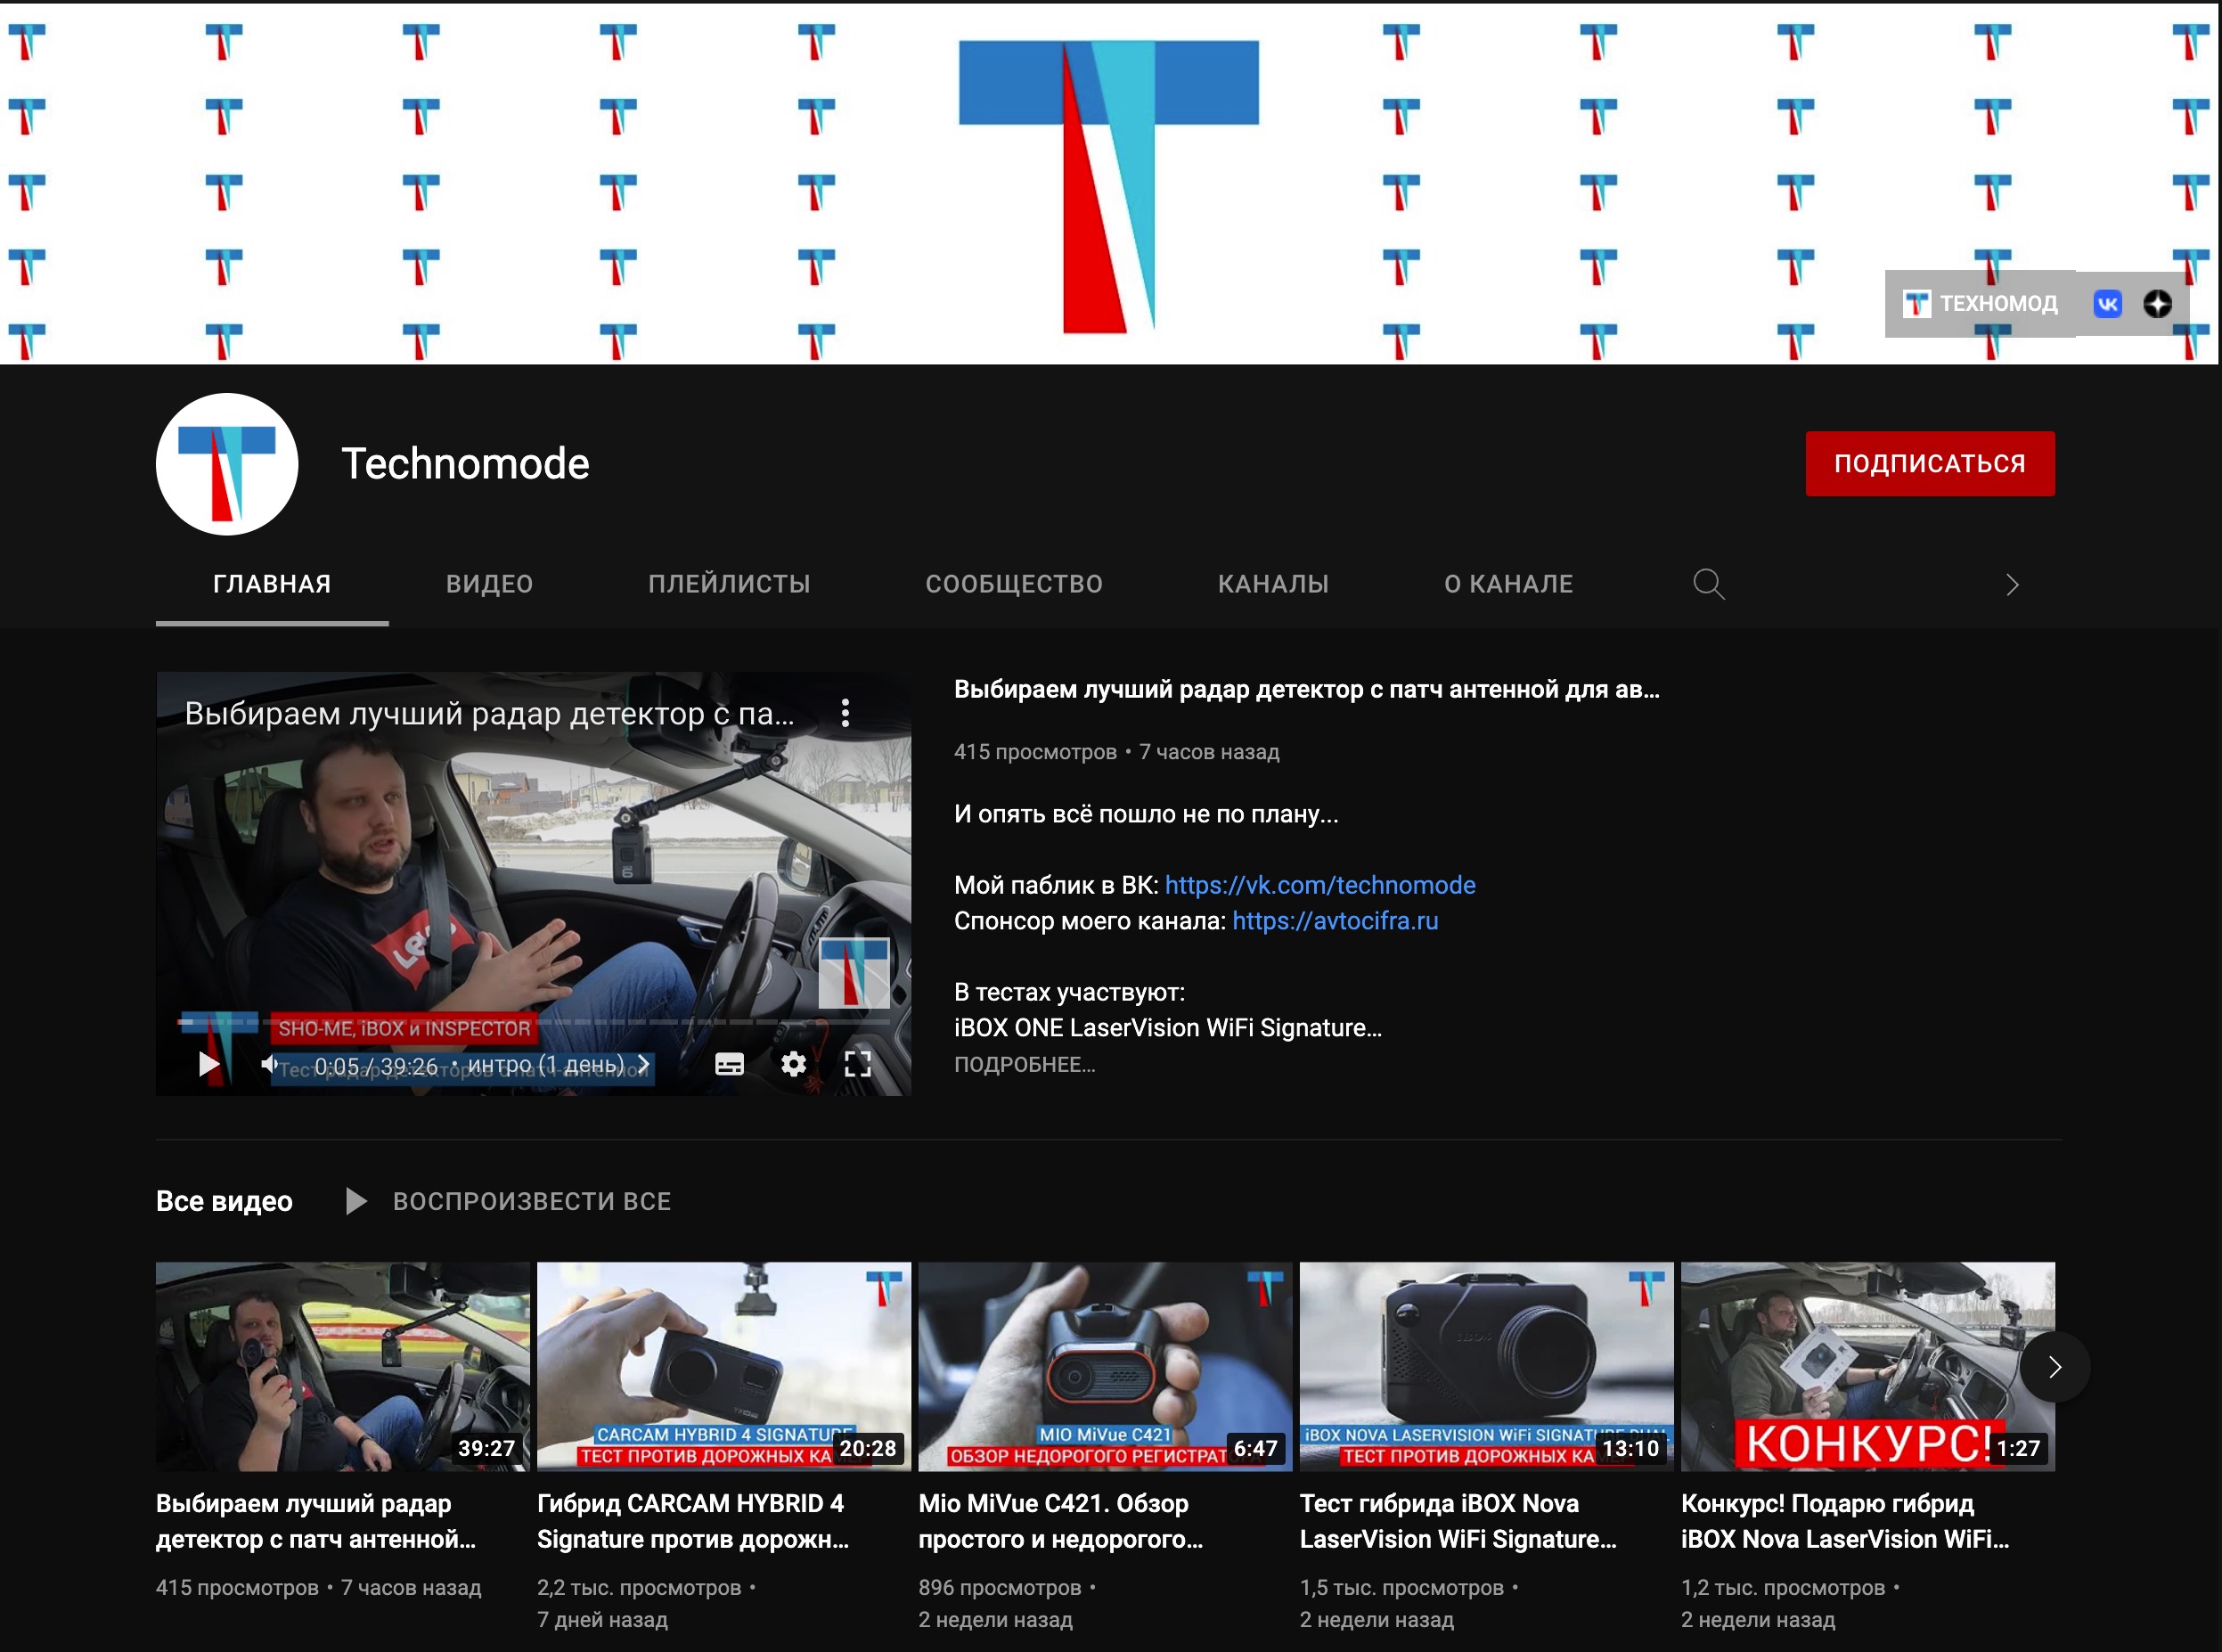Open the video player settings gear
Viewport: 2222px width, 1652px height.
(793, 1064)
